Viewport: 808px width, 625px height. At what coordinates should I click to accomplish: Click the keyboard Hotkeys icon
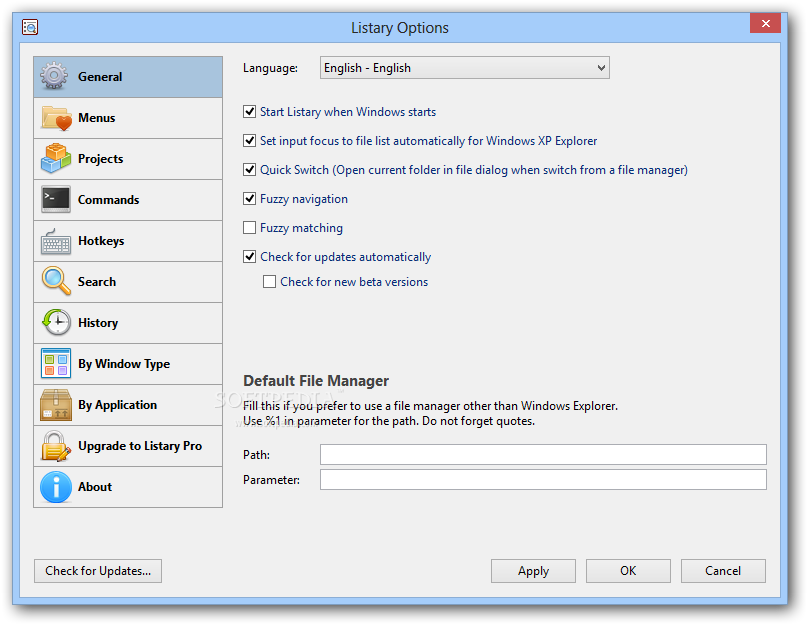coord(55,241)
